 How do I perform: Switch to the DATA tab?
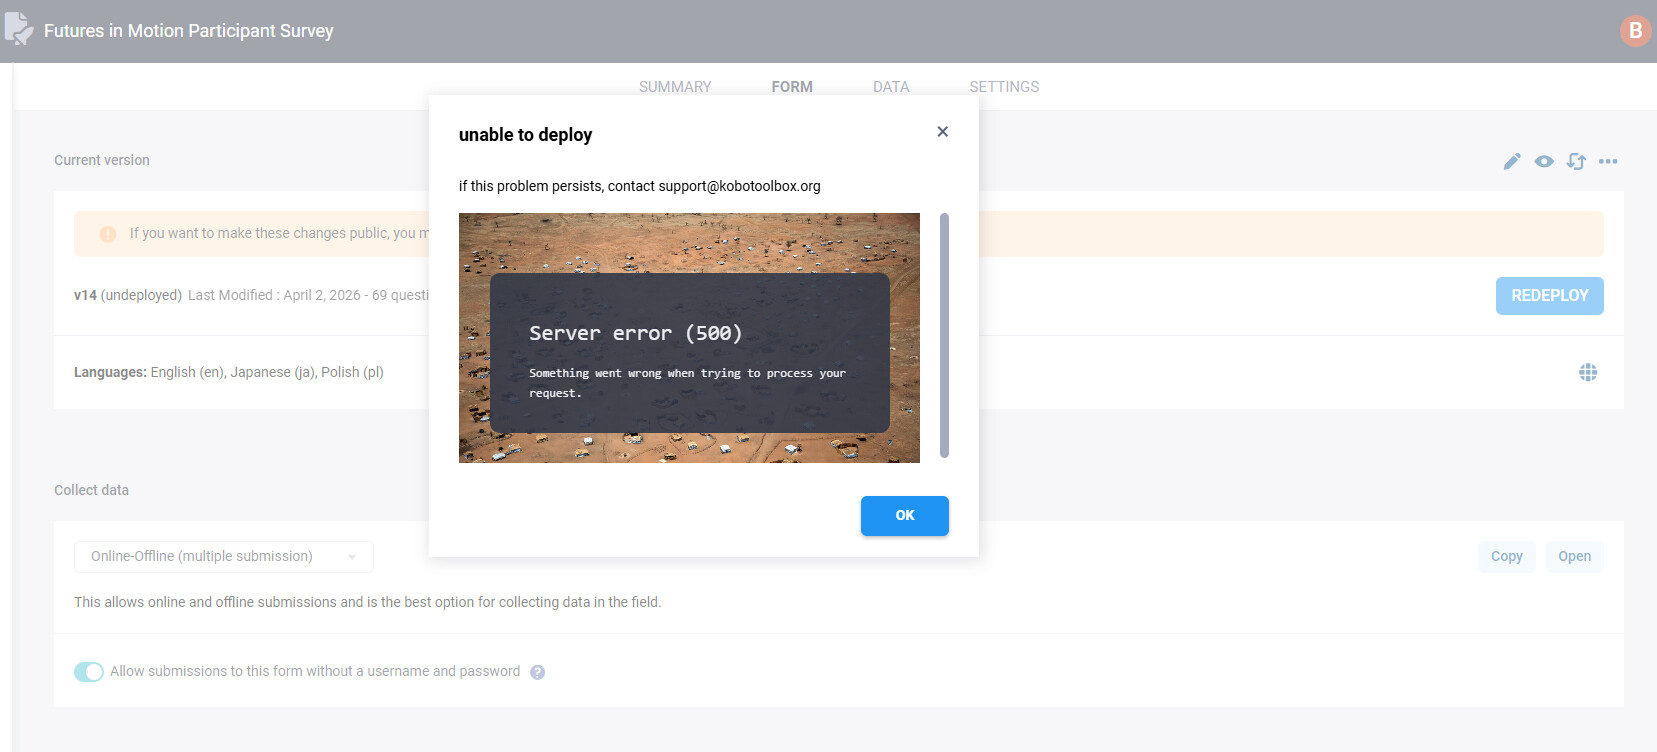[x=891, y=87]
